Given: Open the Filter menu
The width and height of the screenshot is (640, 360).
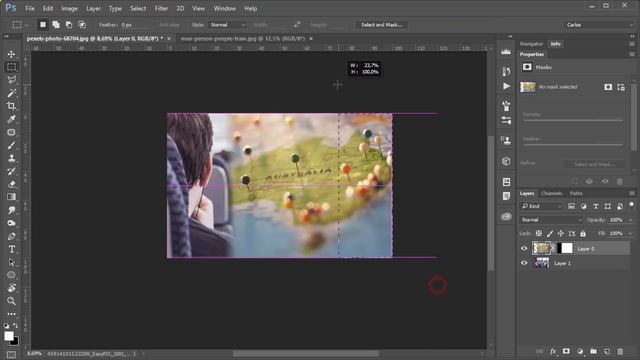Looking at the screenshot, I should (161, 9).
